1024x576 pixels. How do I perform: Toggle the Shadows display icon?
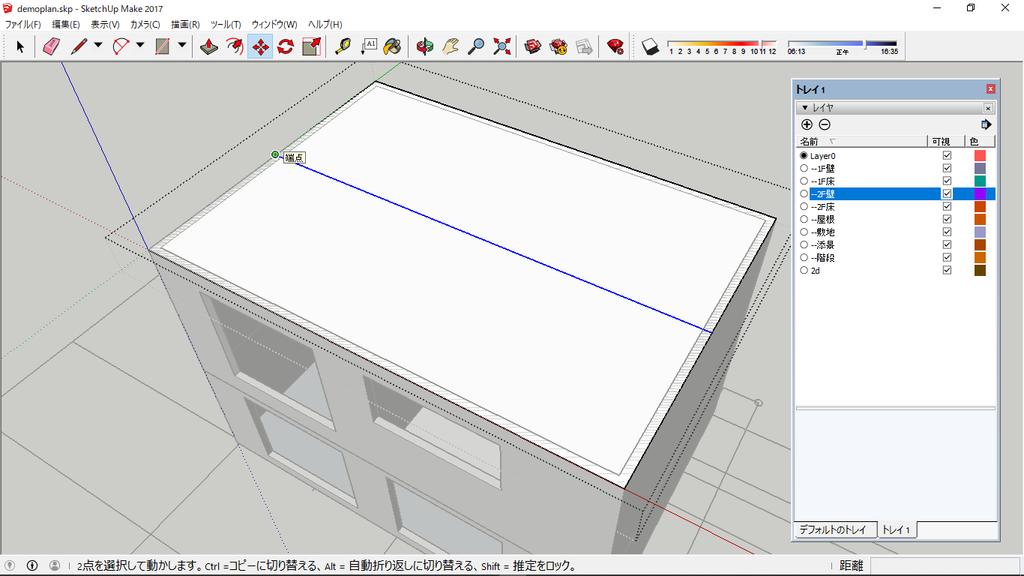tap(650, 46)
